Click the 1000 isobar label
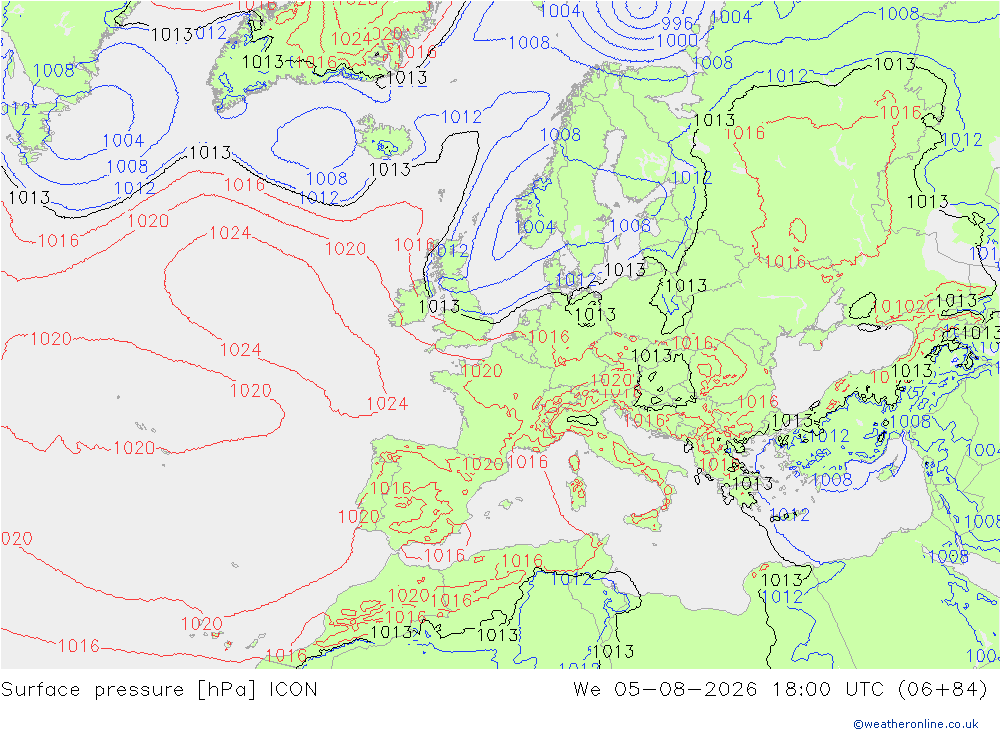Screen dimensions: 1000x733 click(677, 40)
